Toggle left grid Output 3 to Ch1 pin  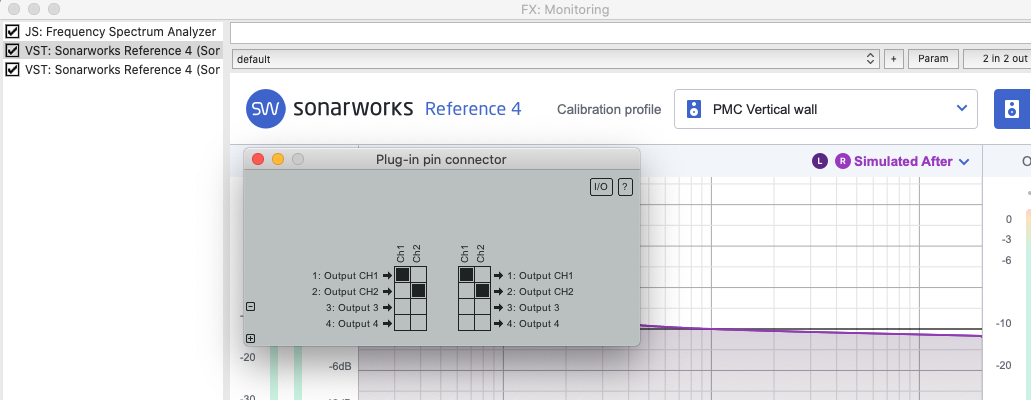(x=402, y=307)
